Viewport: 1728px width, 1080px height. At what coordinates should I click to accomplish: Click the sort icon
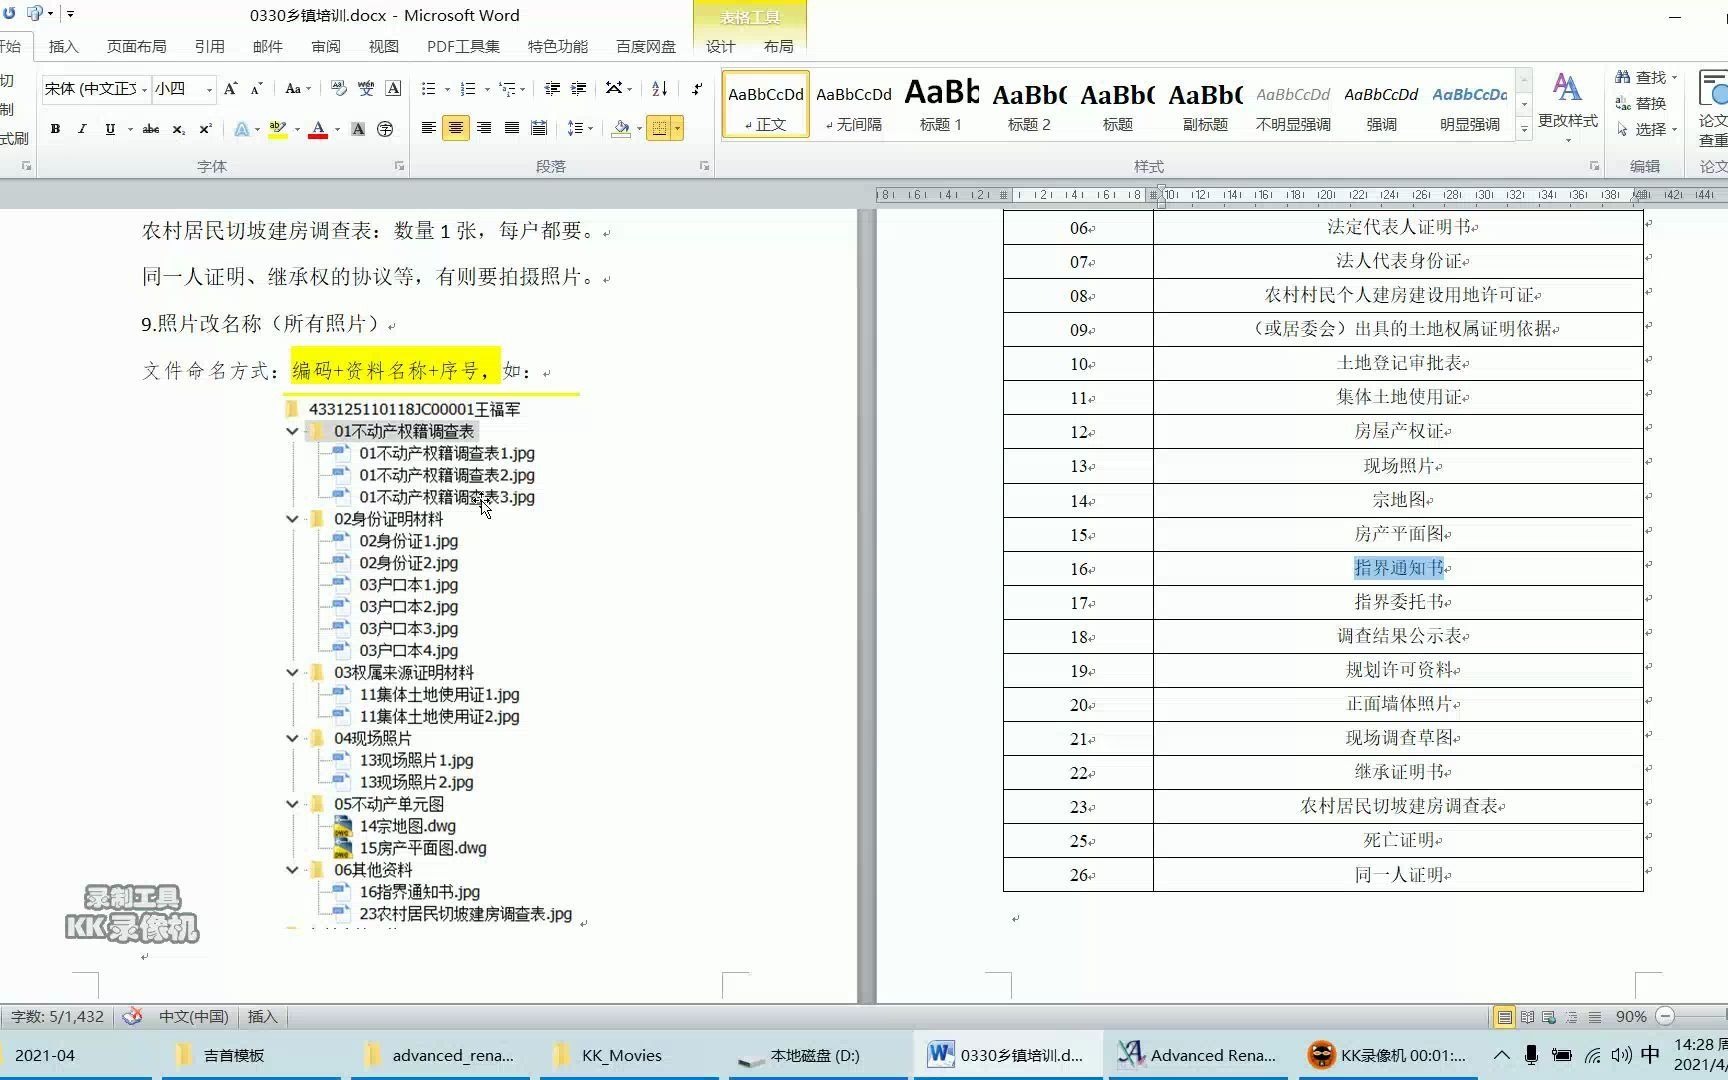click(x=660, y=89)
